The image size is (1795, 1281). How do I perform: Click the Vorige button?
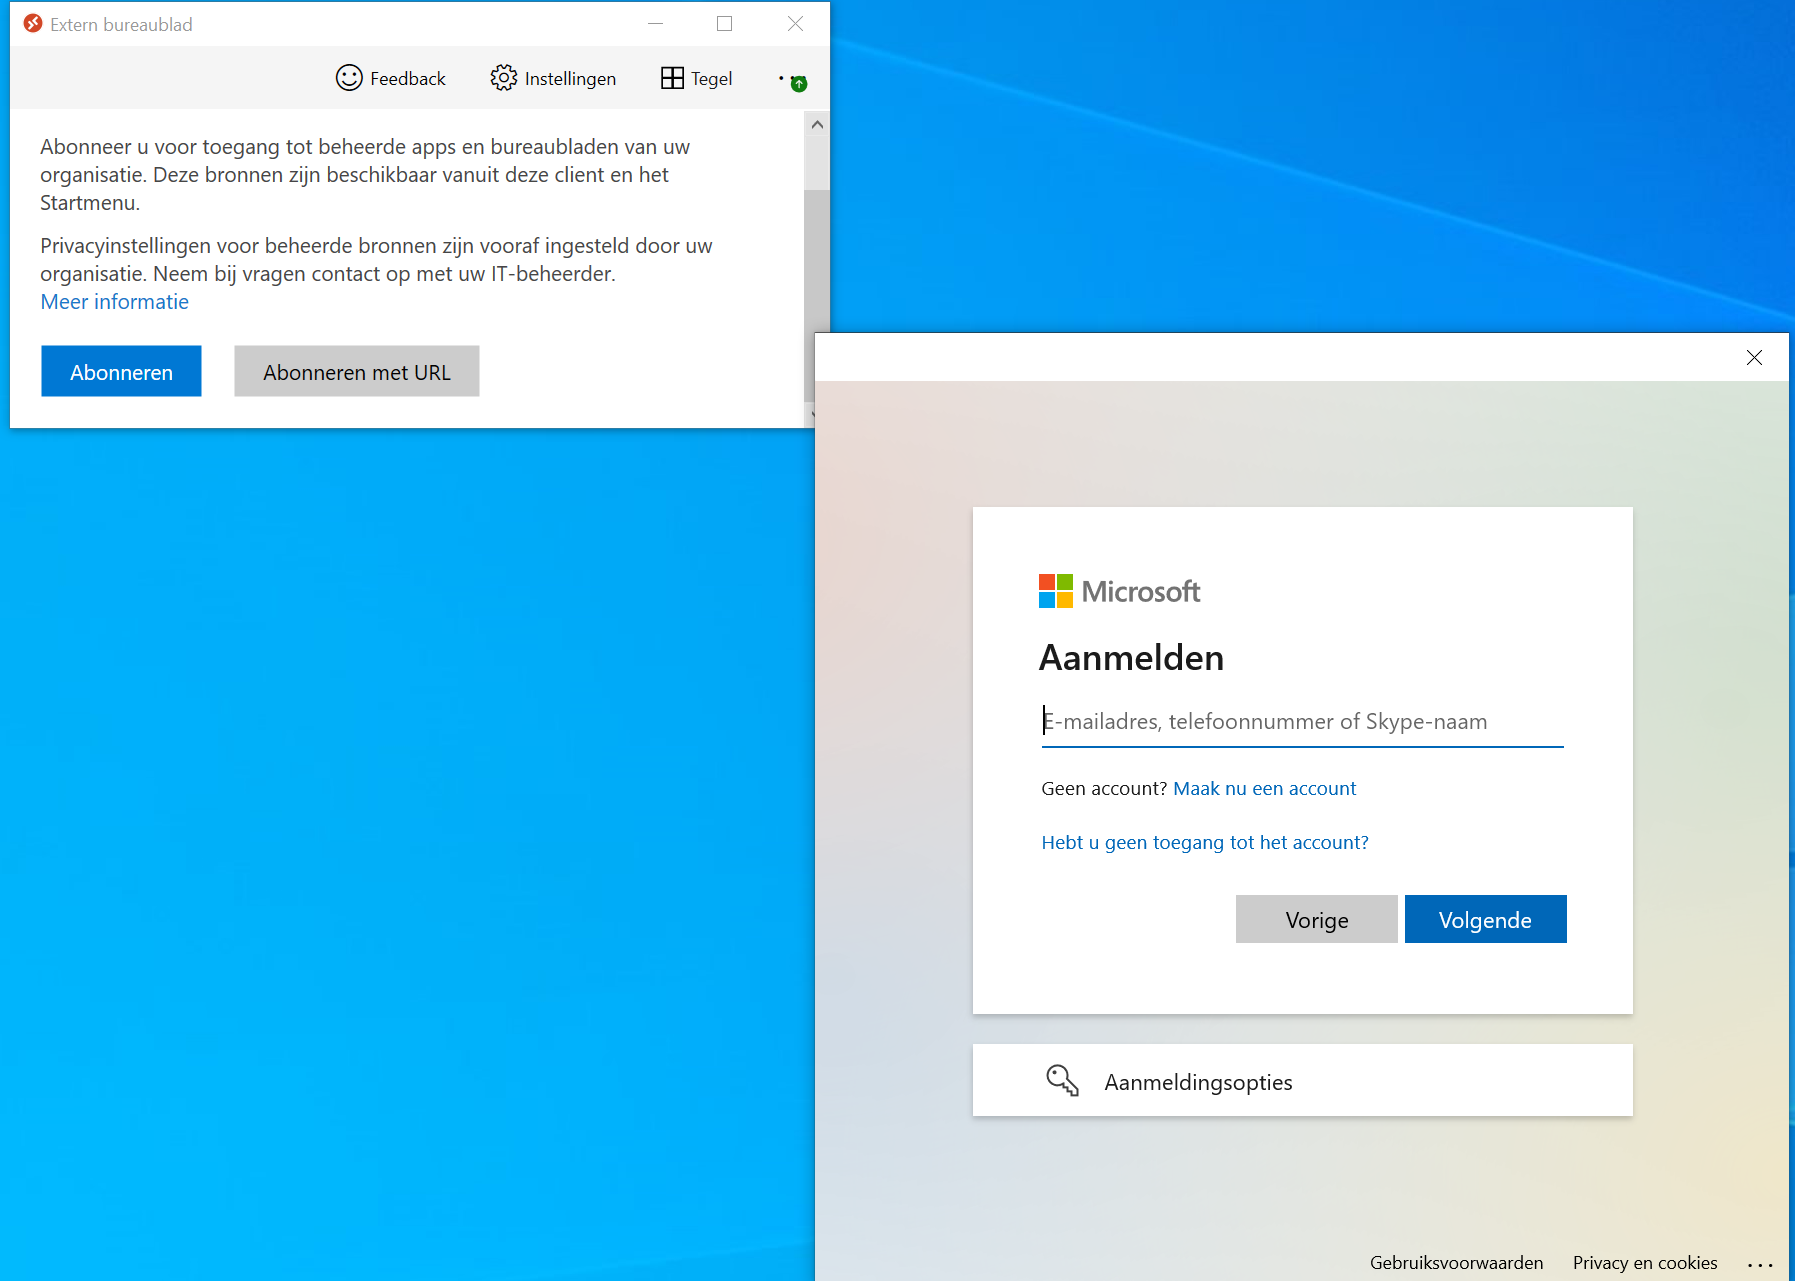coord(1317,919)
